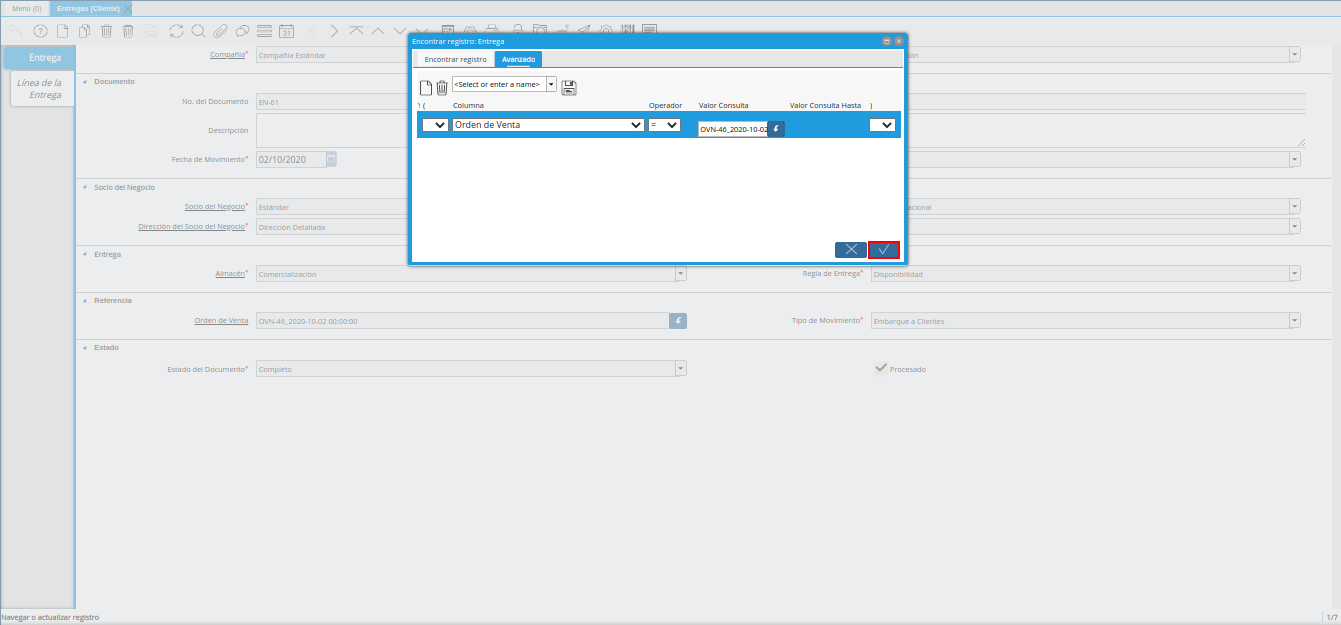Cancel the search with X button
The height and width of the screenshot is (625, 1341).
(851, 249)
